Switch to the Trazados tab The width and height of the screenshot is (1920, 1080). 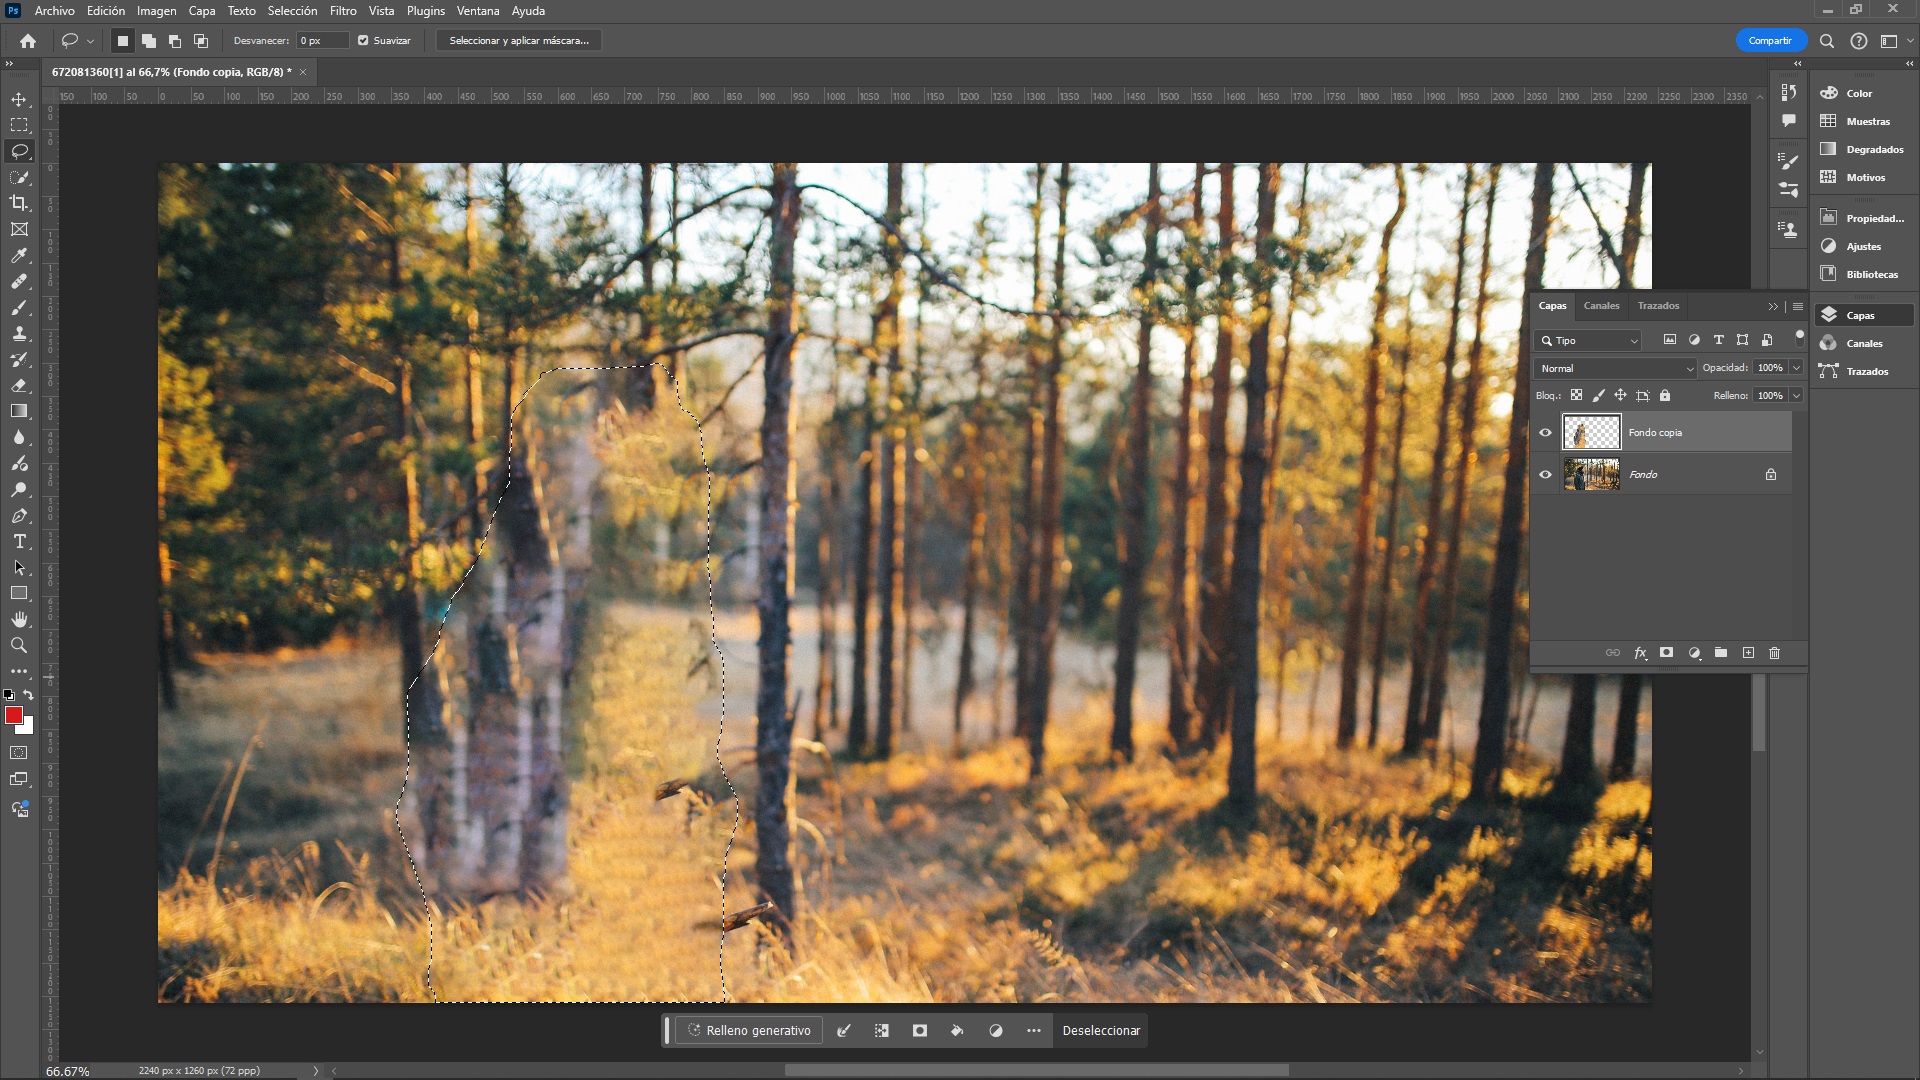1658,306
